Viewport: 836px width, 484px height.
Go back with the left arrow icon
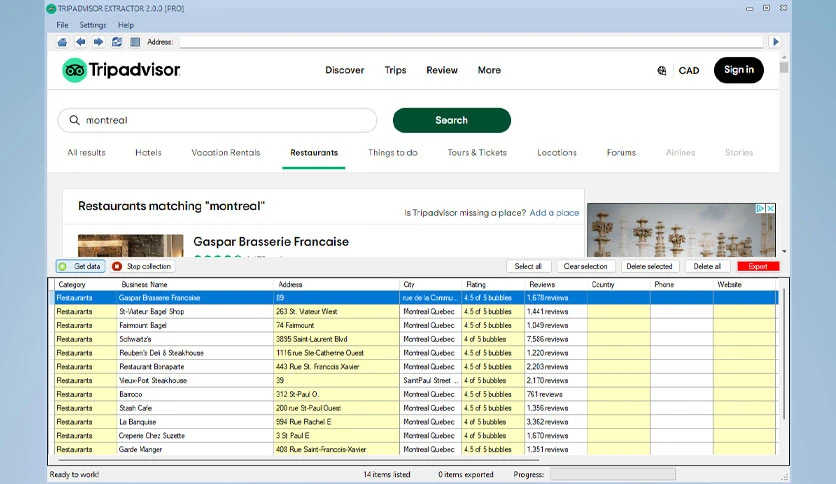point(81,42)
